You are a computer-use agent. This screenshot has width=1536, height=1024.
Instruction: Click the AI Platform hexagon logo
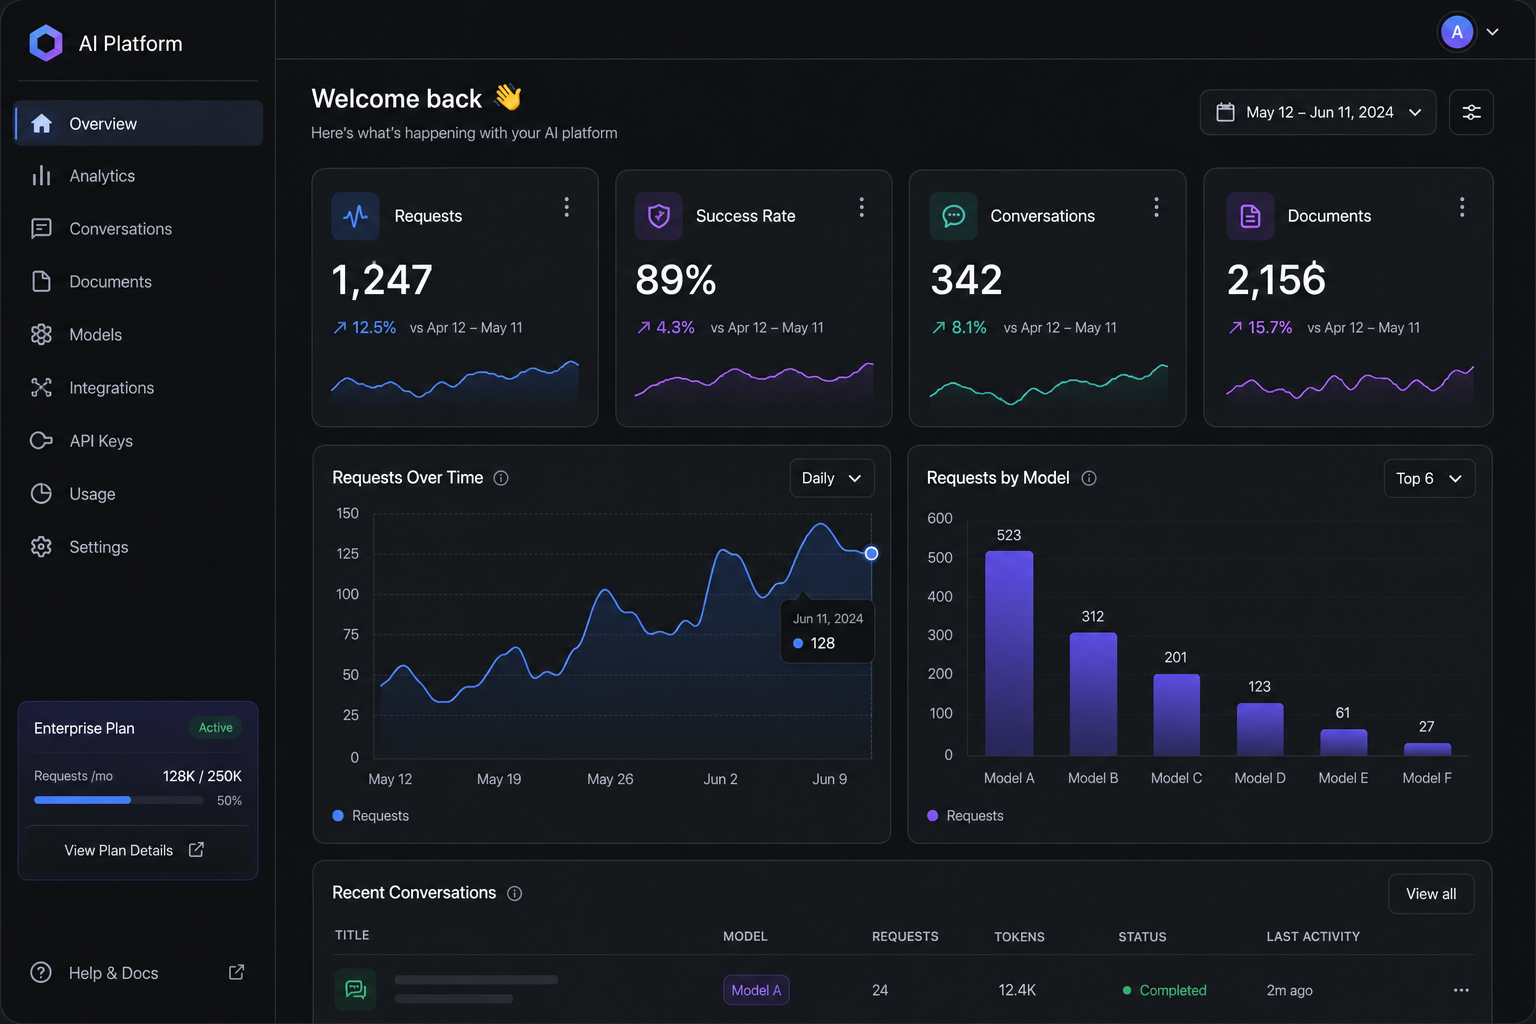pyautogui.click(x=46, y=43)
